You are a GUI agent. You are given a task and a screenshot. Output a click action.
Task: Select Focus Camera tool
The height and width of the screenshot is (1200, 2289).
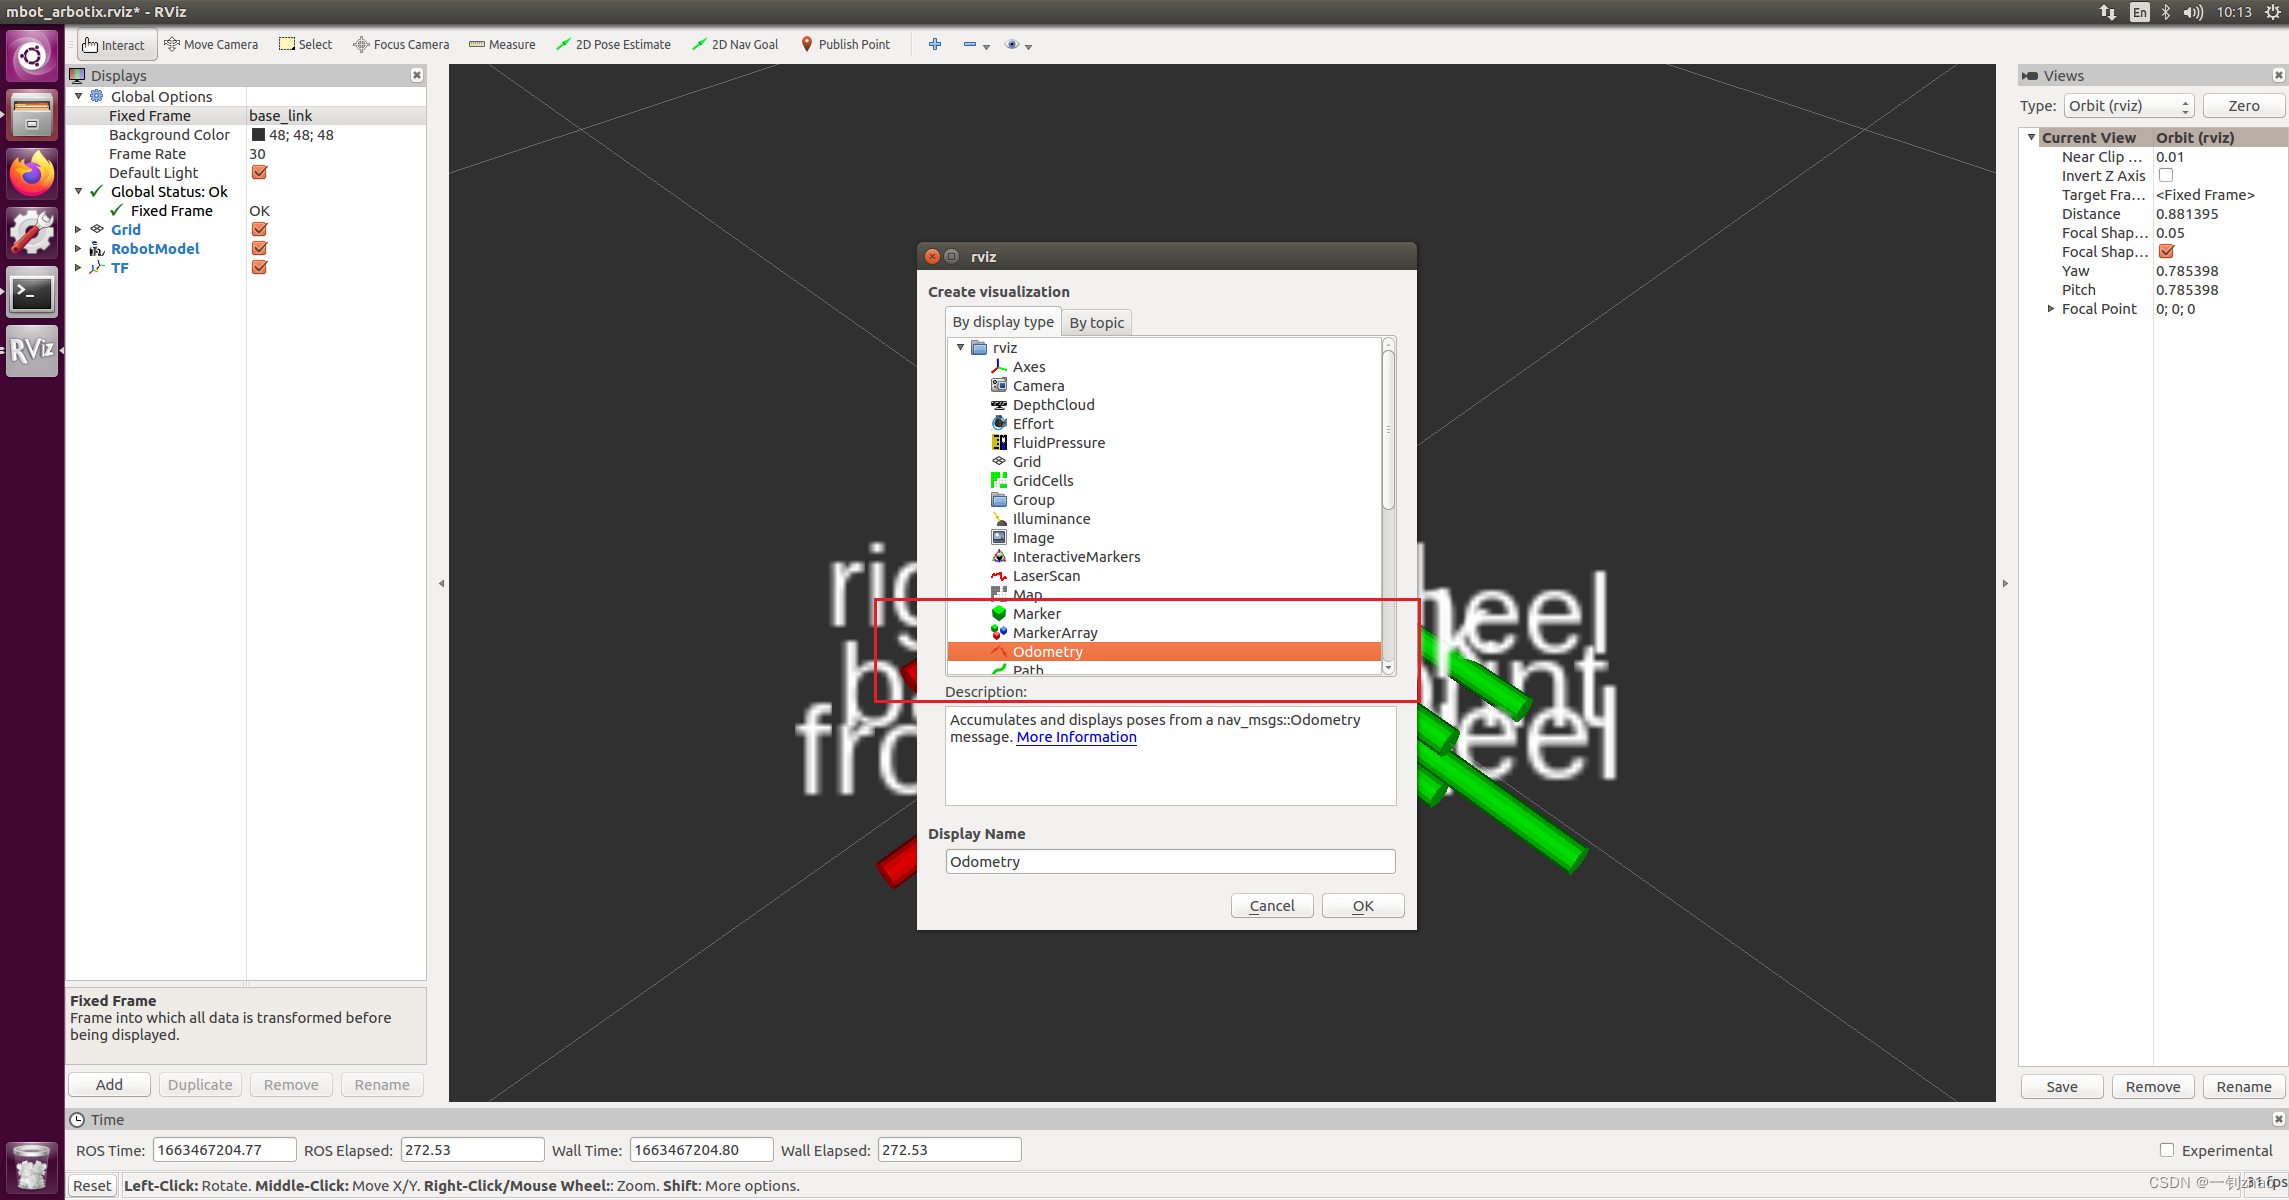click(x=401, y=44)
